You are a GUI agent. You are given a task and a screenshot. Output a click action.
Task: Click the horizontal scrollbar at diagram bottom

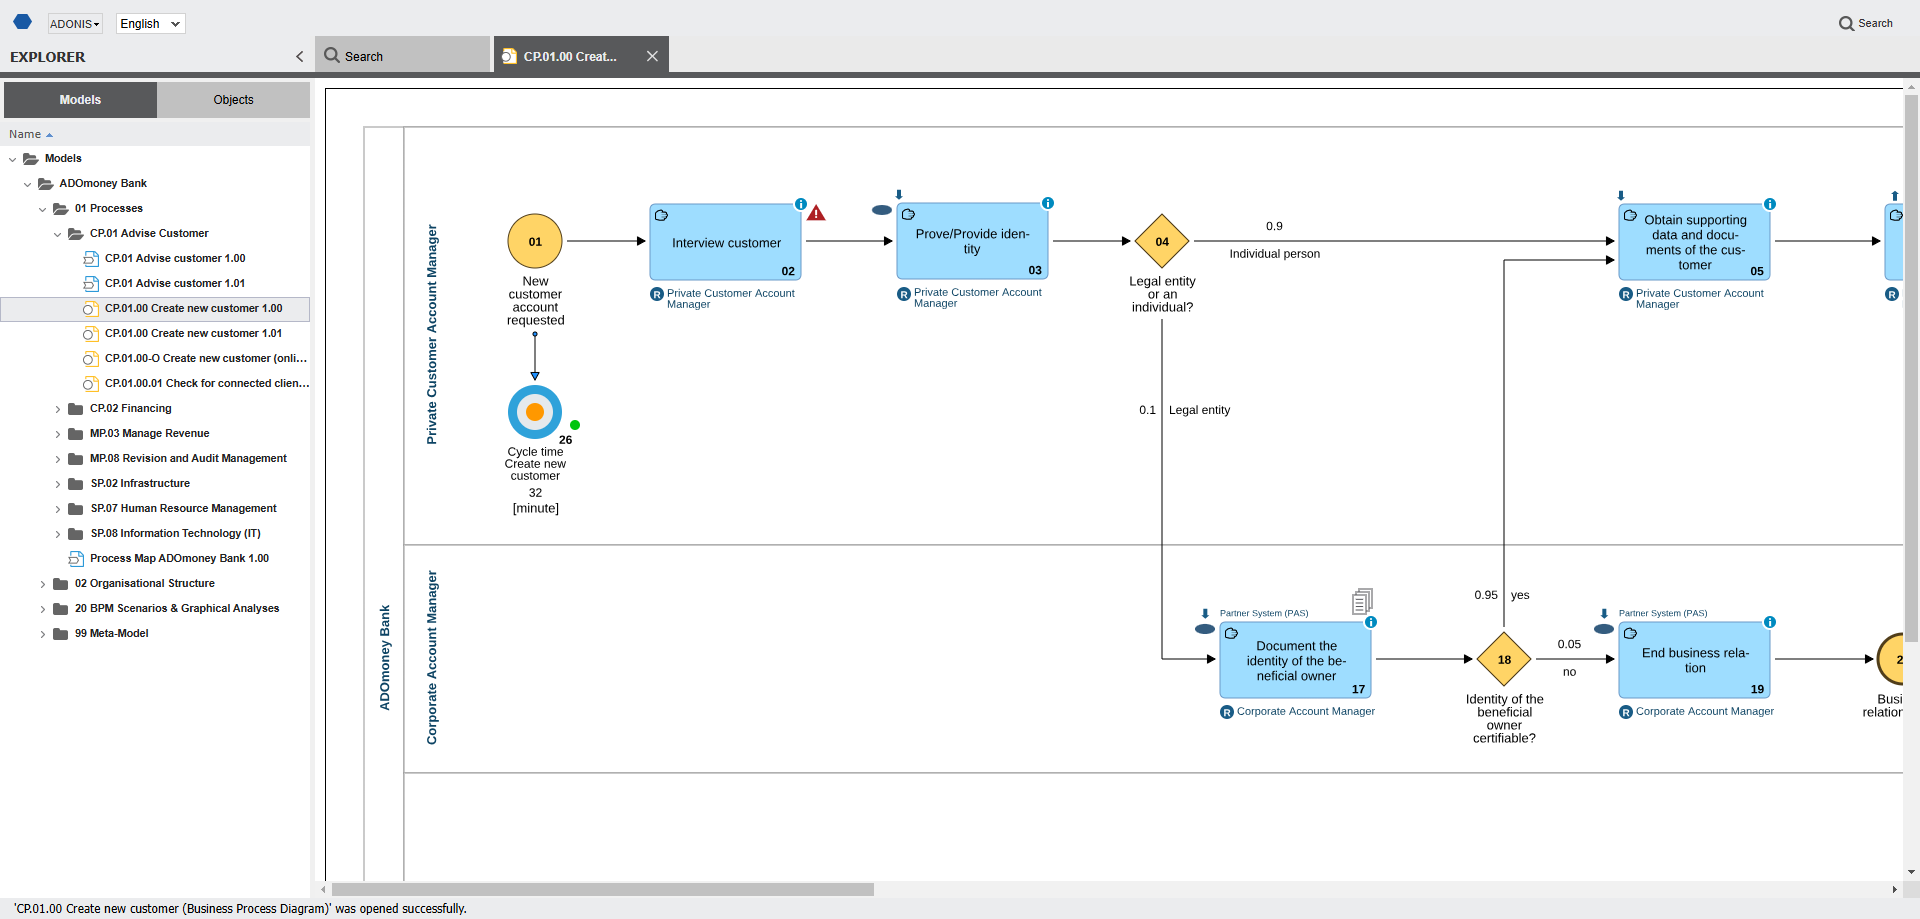pyautogui.click(x=602, y=889)
